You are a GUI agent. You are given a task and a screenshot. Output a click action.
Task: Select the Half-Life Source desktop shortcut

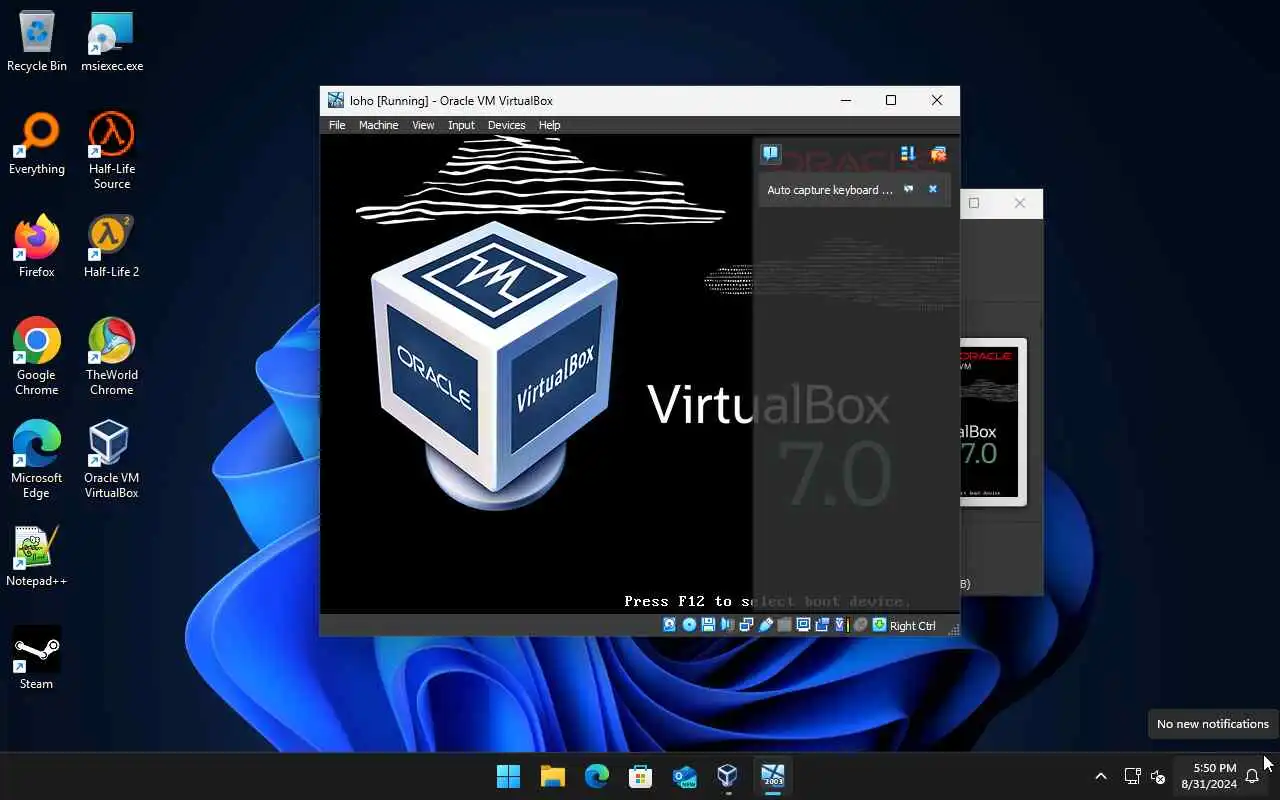point(112,150)
